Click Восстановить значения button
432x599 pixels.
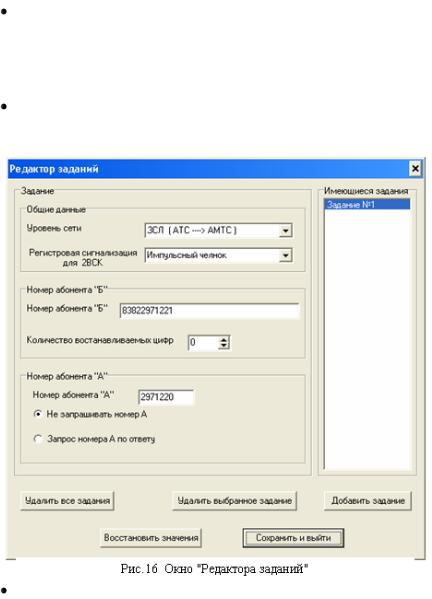151,538
